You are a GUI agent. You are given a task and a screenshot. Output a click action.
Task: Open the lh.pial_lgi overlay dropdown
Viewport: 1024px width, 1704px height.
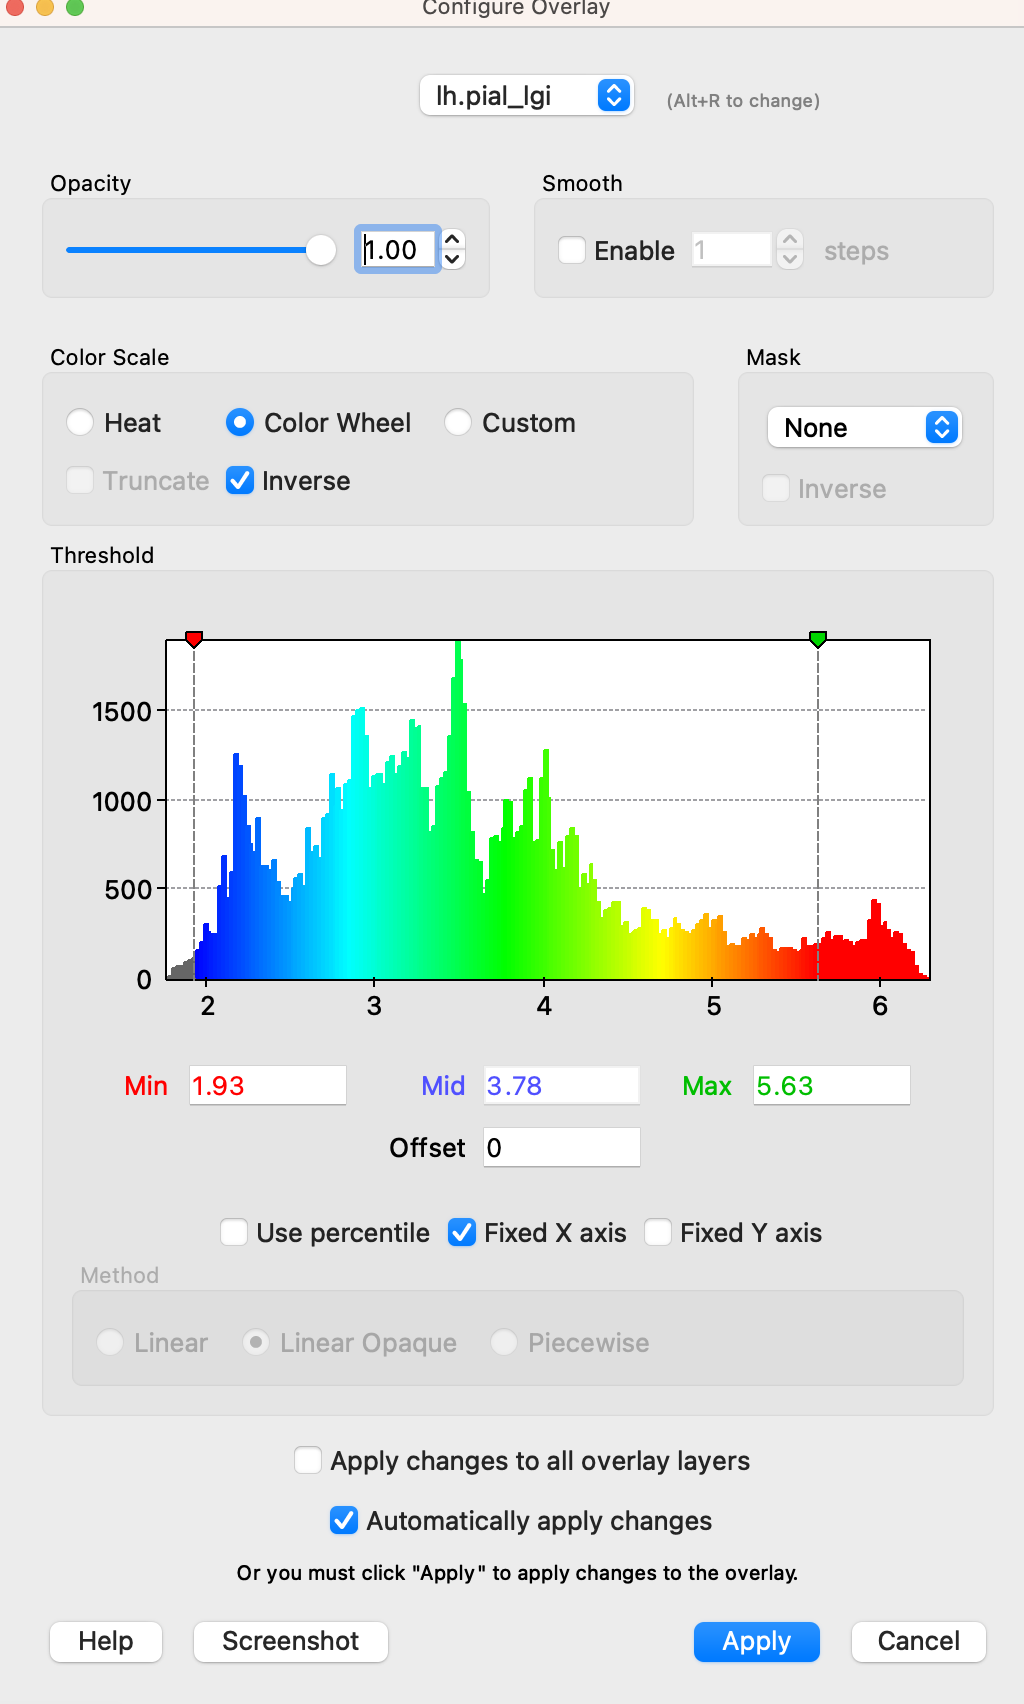pos(526,96)
